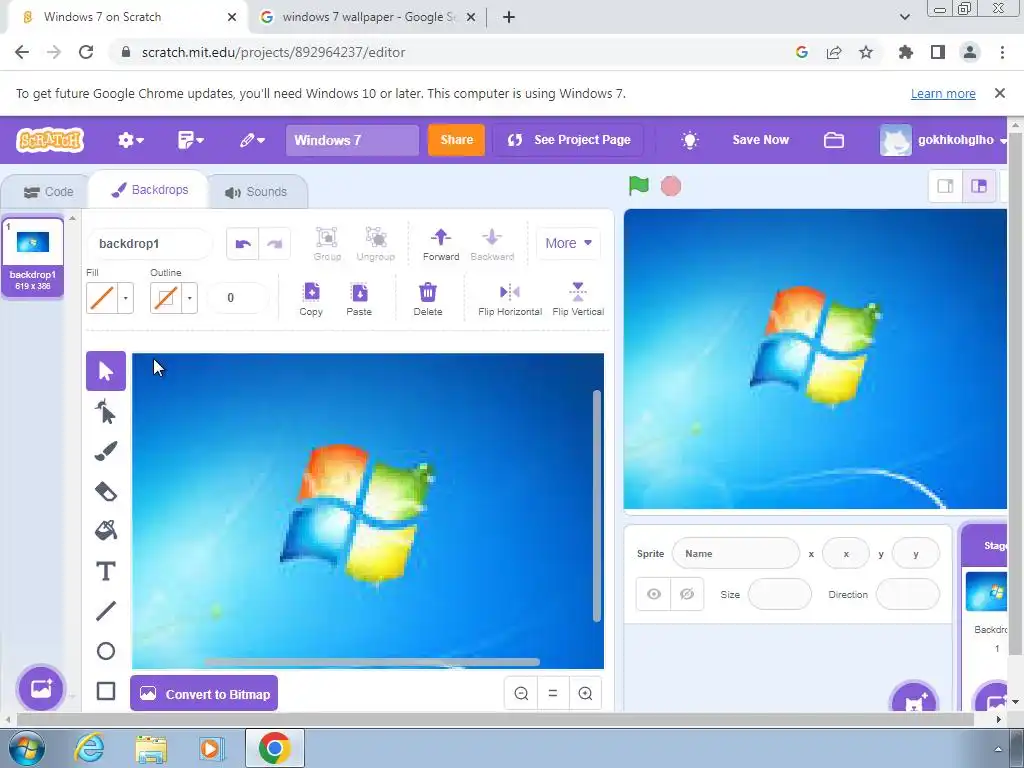This screenshot has width=1024, height=768.
Task: Open the File menu dropdown
Action: tap(191, 140)
